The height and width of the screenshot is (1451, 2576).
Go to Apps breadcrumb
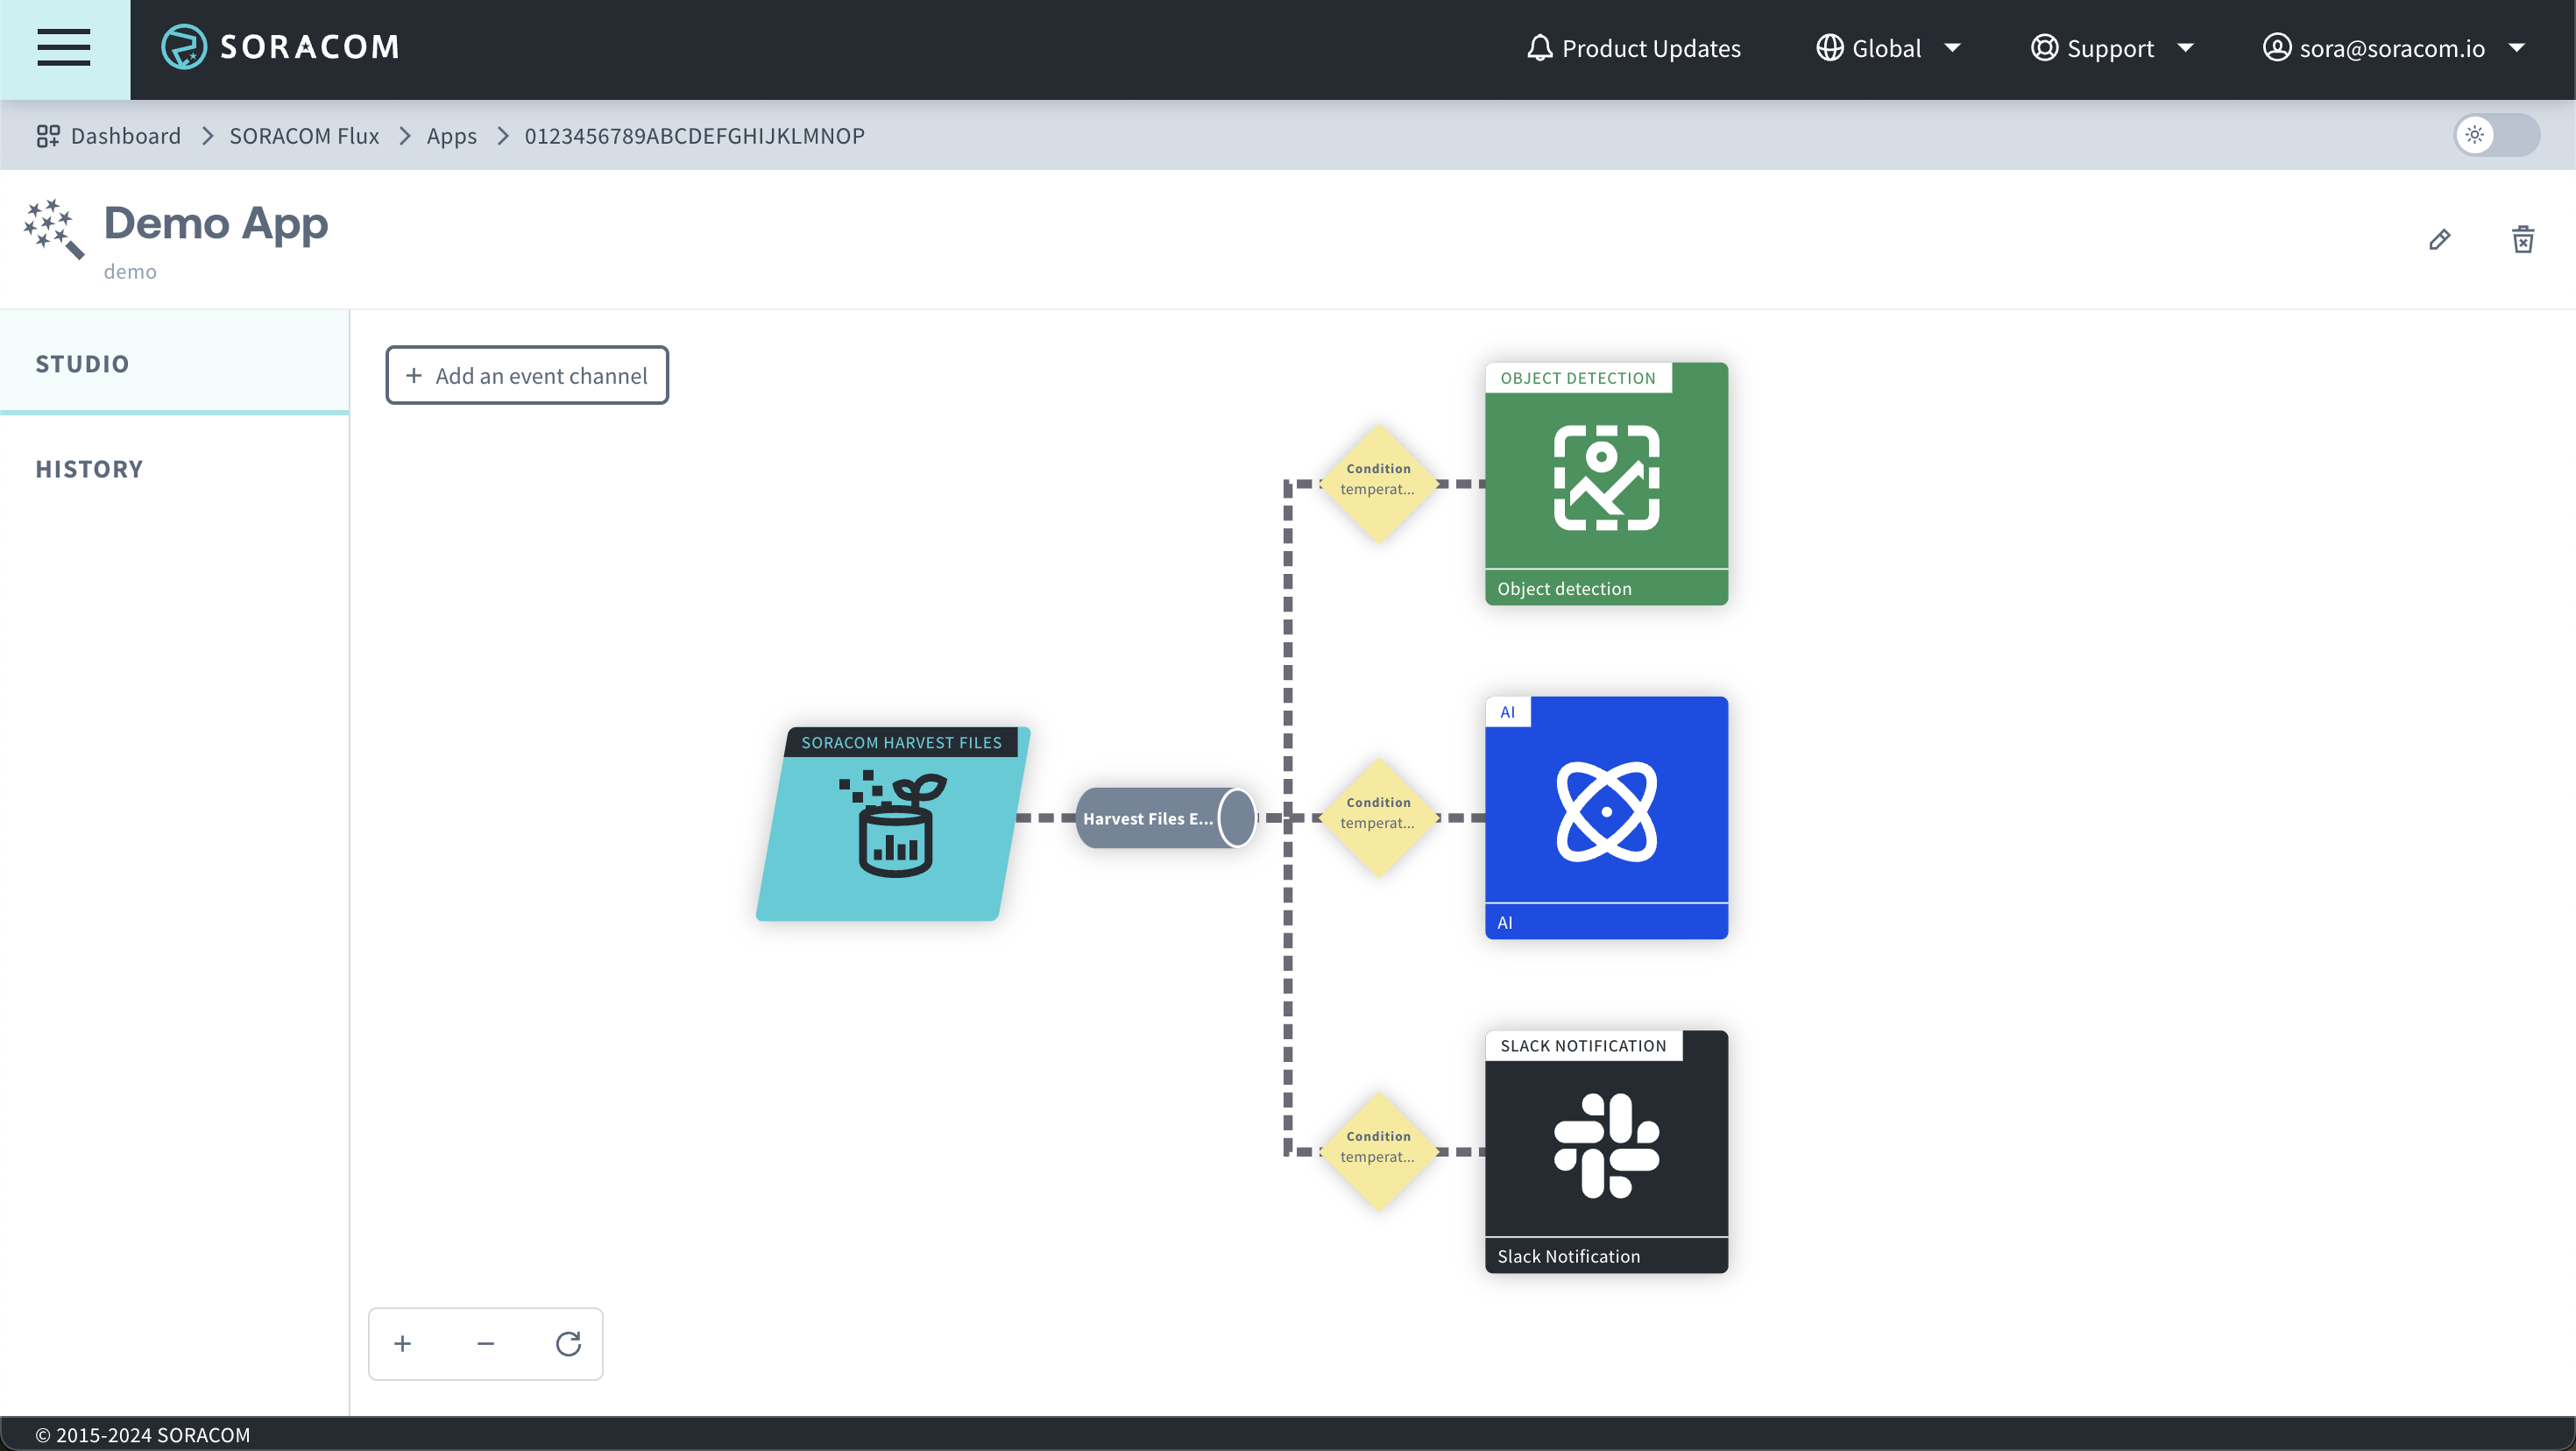coord(451,136)
